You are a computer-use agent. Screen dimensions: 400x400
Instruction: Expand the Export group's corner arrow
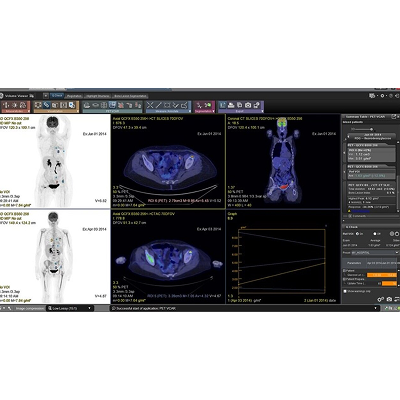point(262,111)
